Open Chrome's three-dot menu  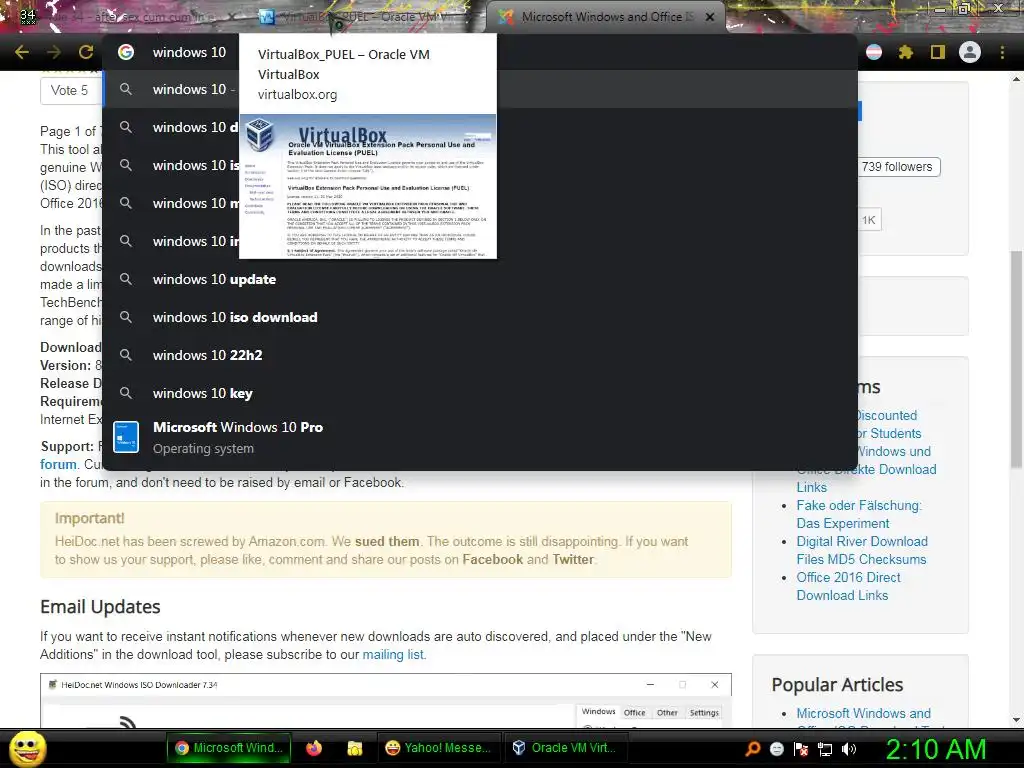coord(1002,52)
